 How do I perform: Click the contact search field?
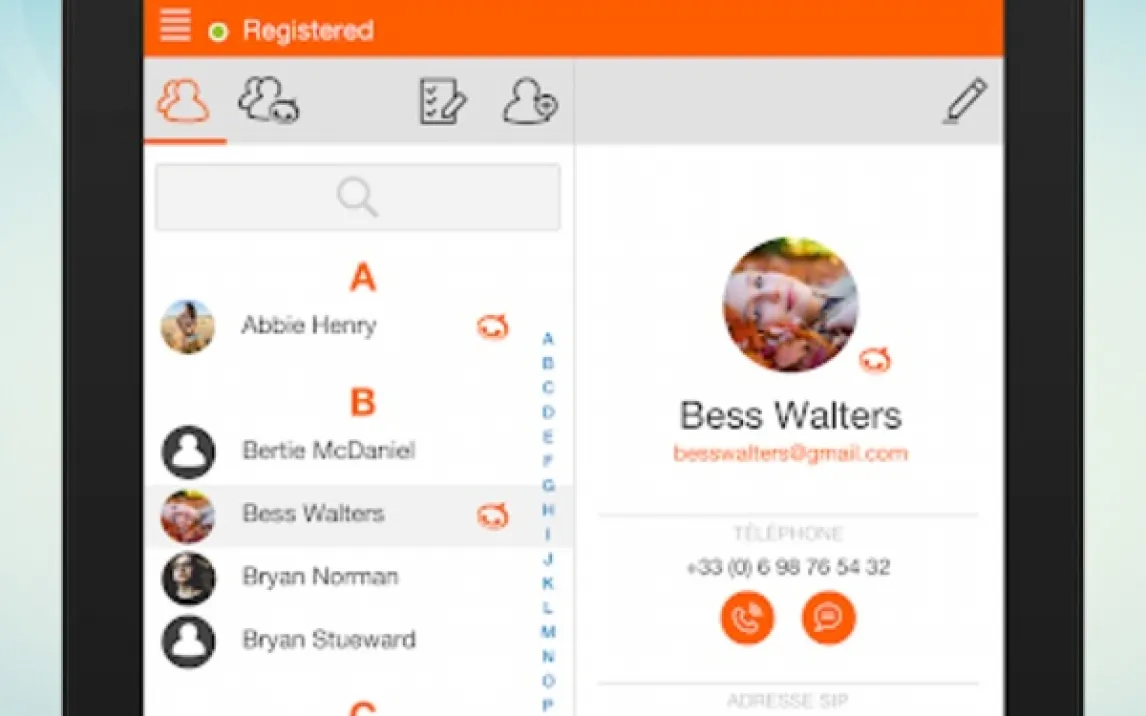click(358, 197)
